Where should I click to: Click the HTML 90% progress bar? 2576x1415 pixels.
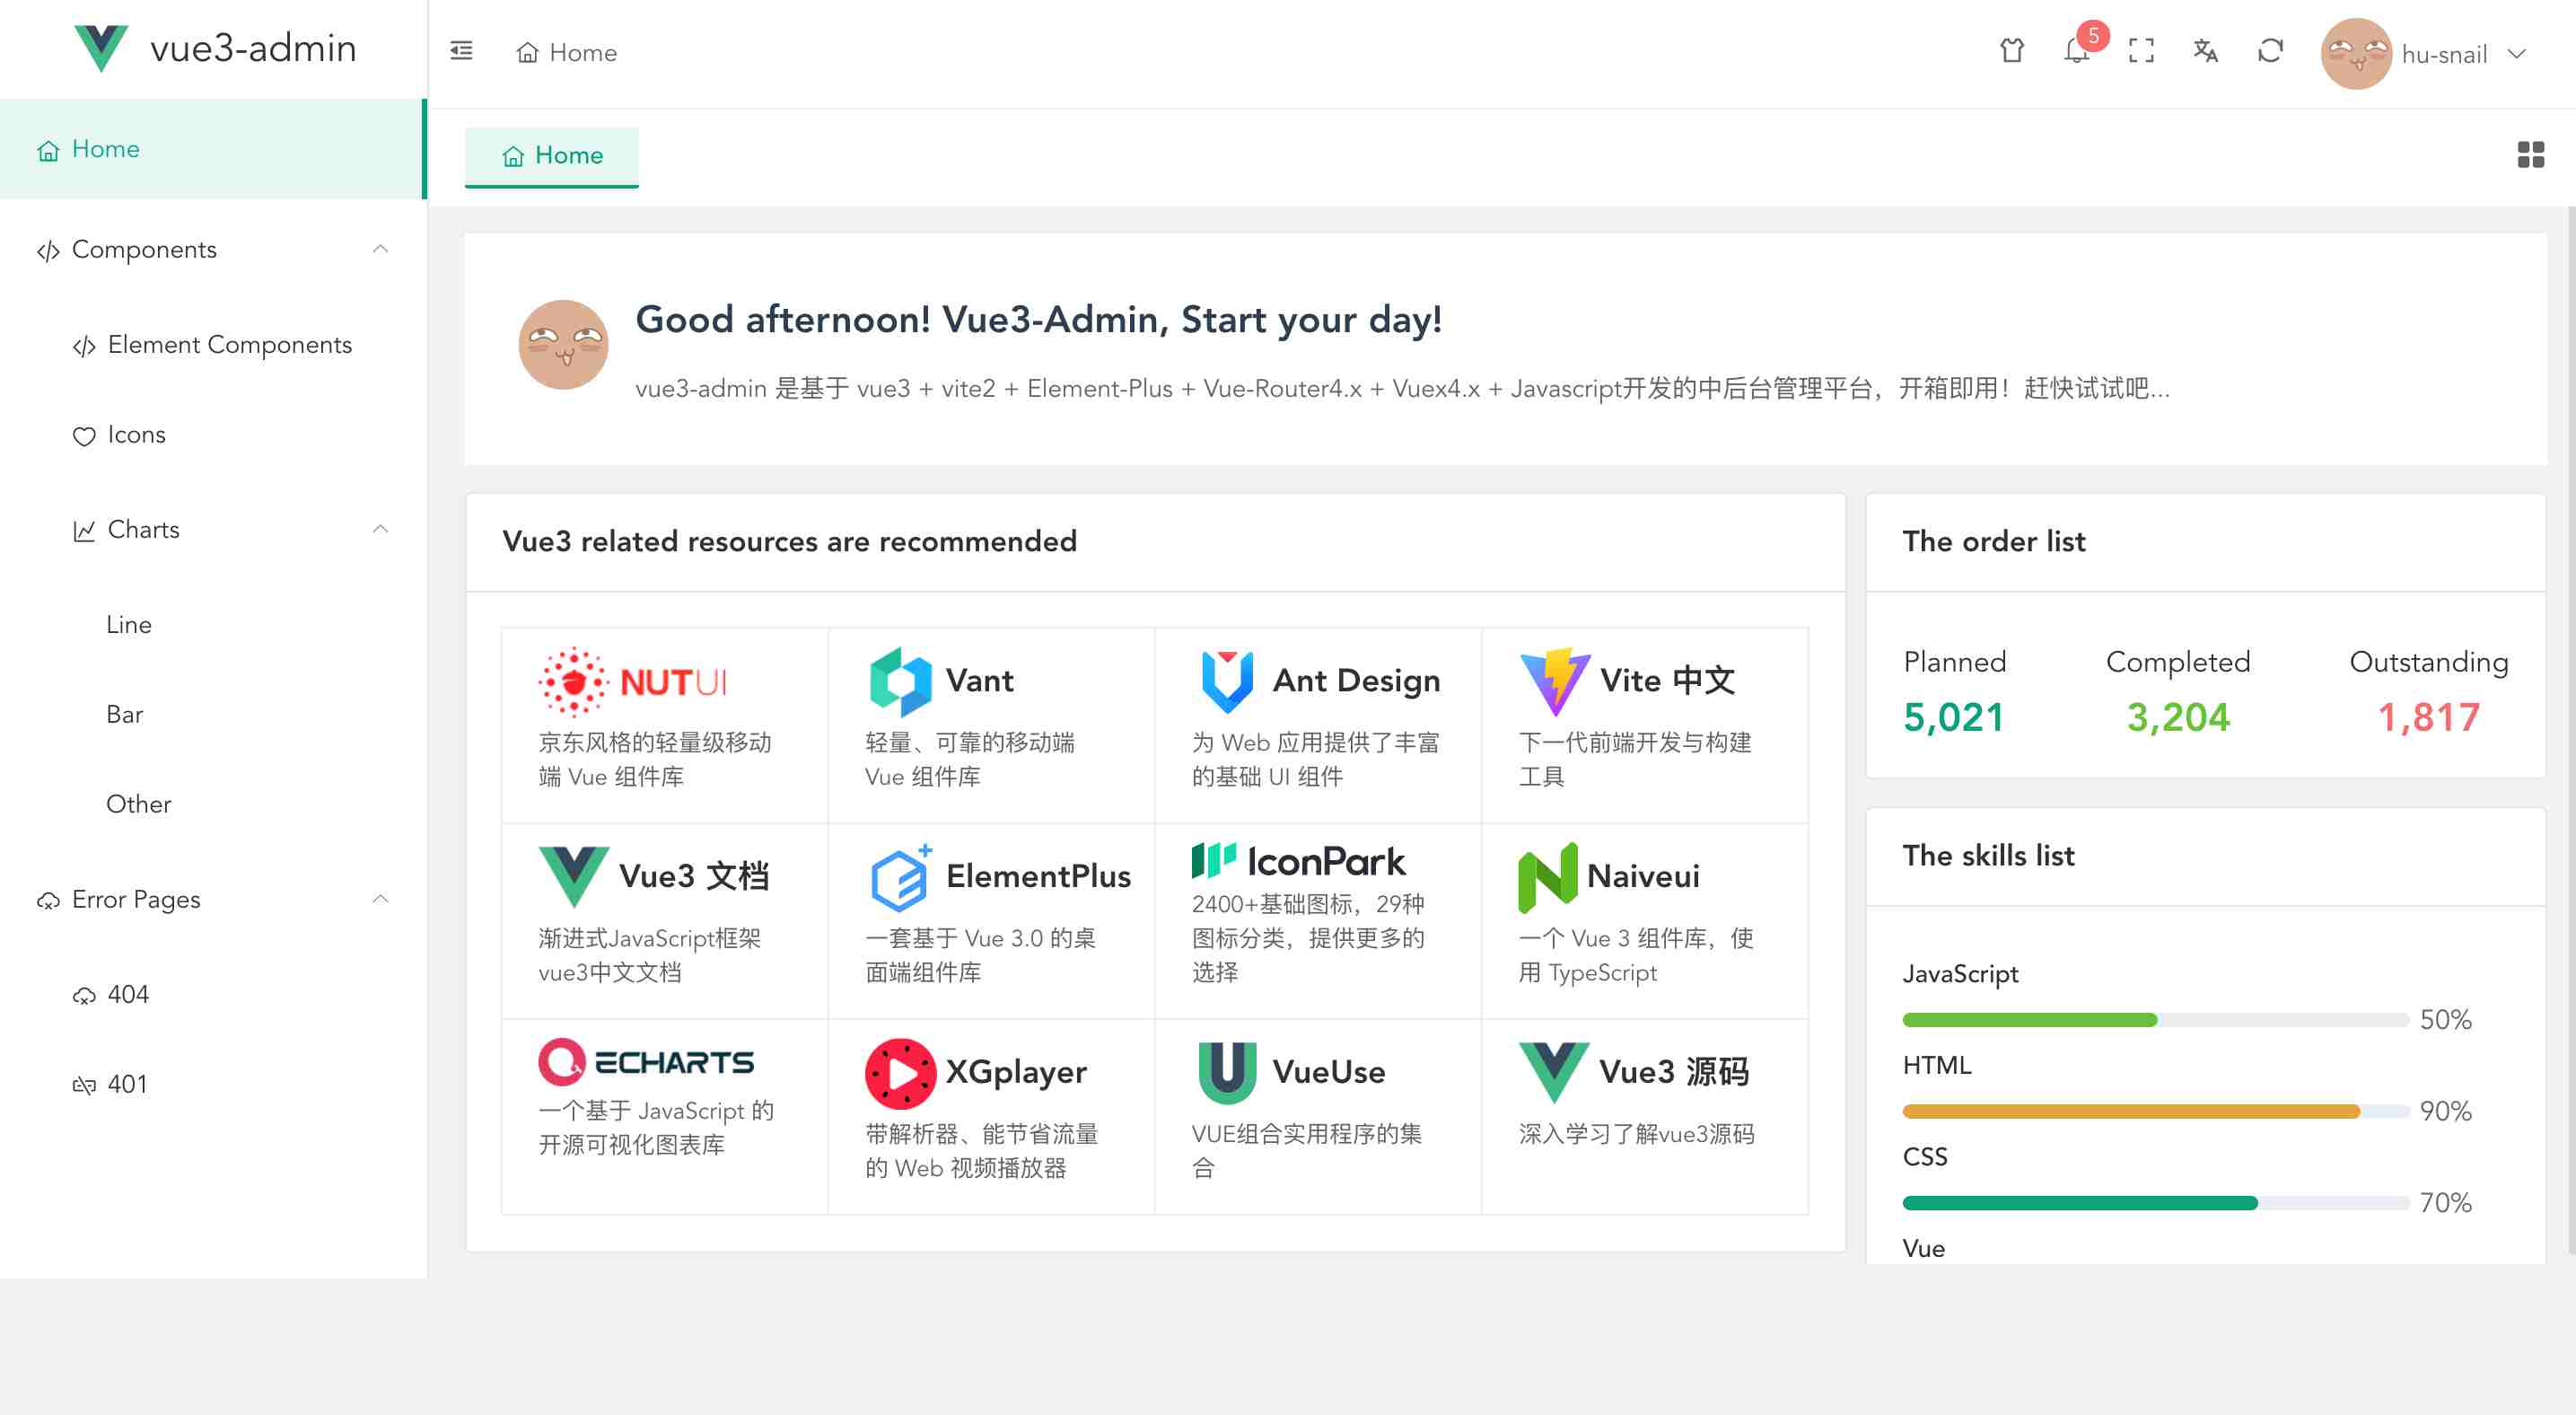click(x=2154, y=1111)
